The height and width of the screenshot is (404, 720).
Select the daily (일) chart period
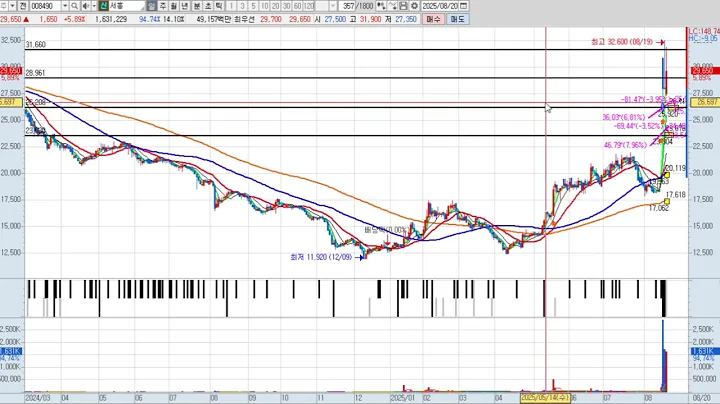click(x=152, y=6)
